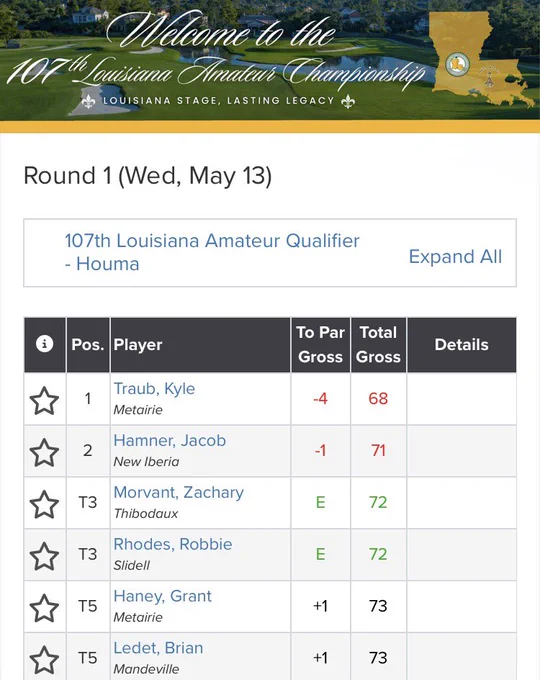Mark Robbie Rhodes as favorite star
This screenshot has height=680, width=540.
tap(44, 556)
